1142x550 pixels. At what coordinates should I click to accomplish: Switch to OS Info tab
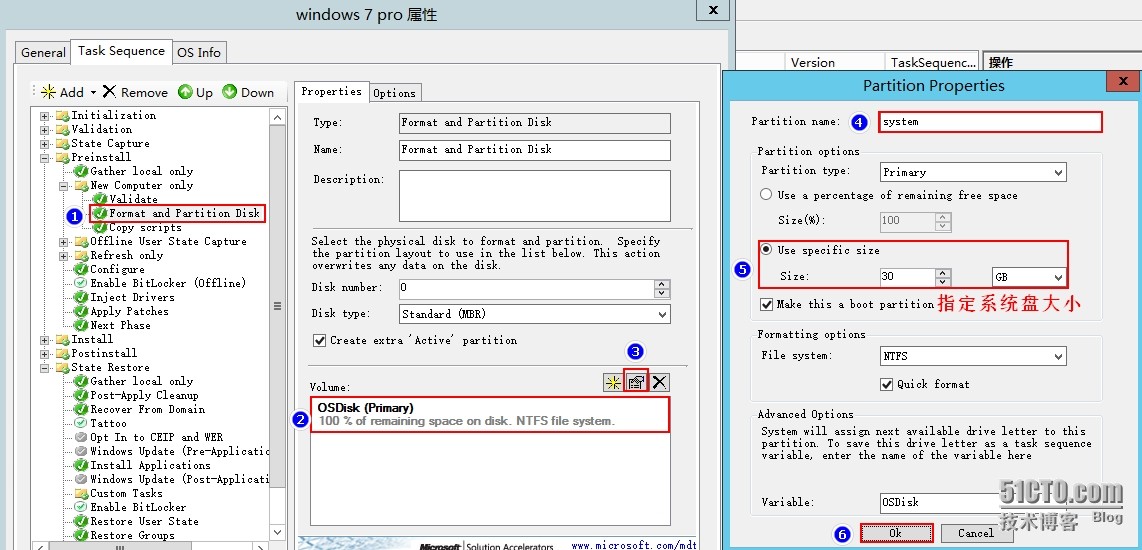[199, 52]
